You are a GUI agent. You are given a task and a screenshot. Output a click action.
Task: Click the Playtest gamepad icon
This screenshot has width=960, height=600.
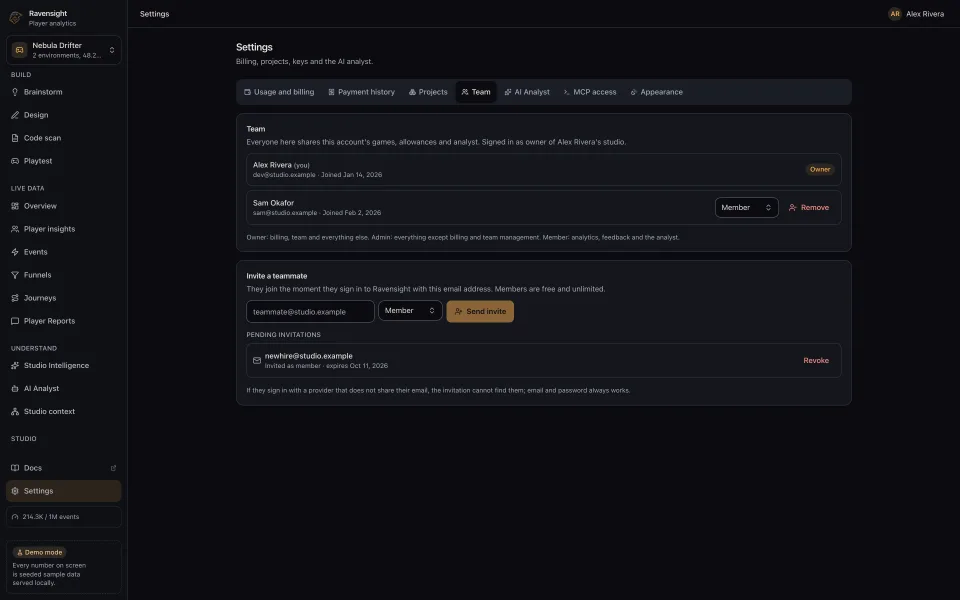tap(15, 161)
